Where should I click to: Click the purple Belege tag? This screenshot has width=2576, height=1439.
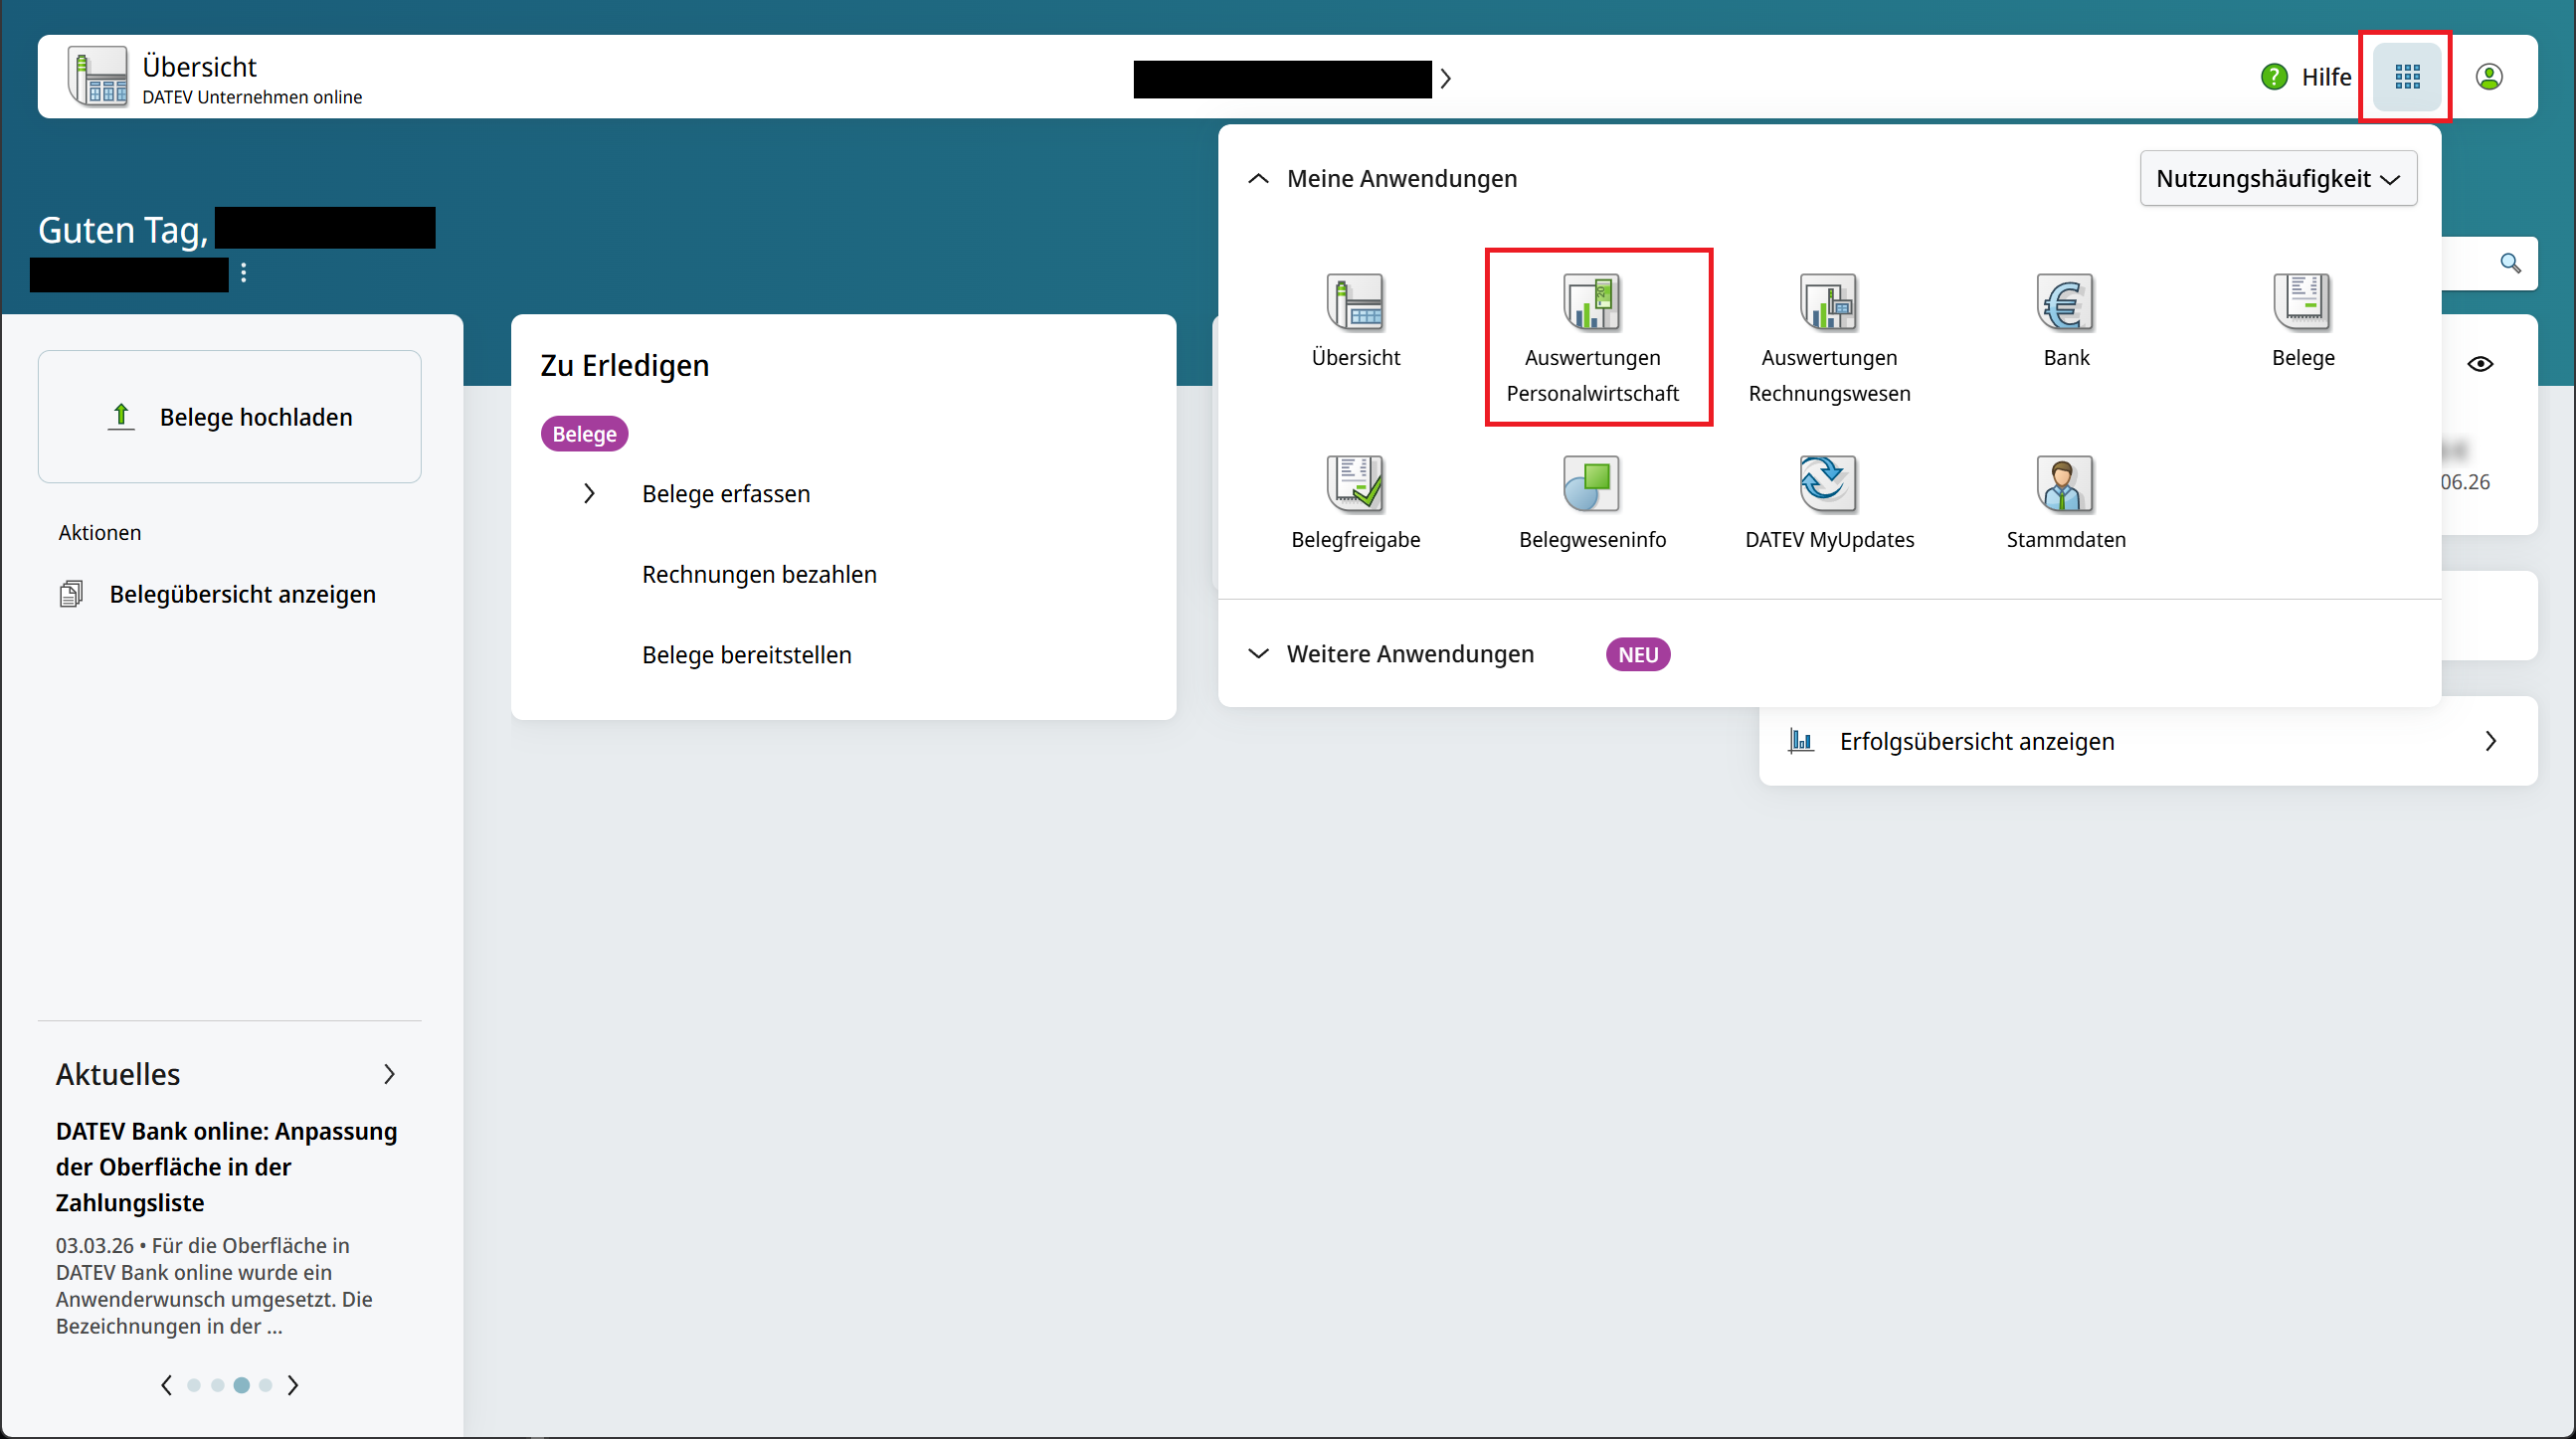point(584,434)
